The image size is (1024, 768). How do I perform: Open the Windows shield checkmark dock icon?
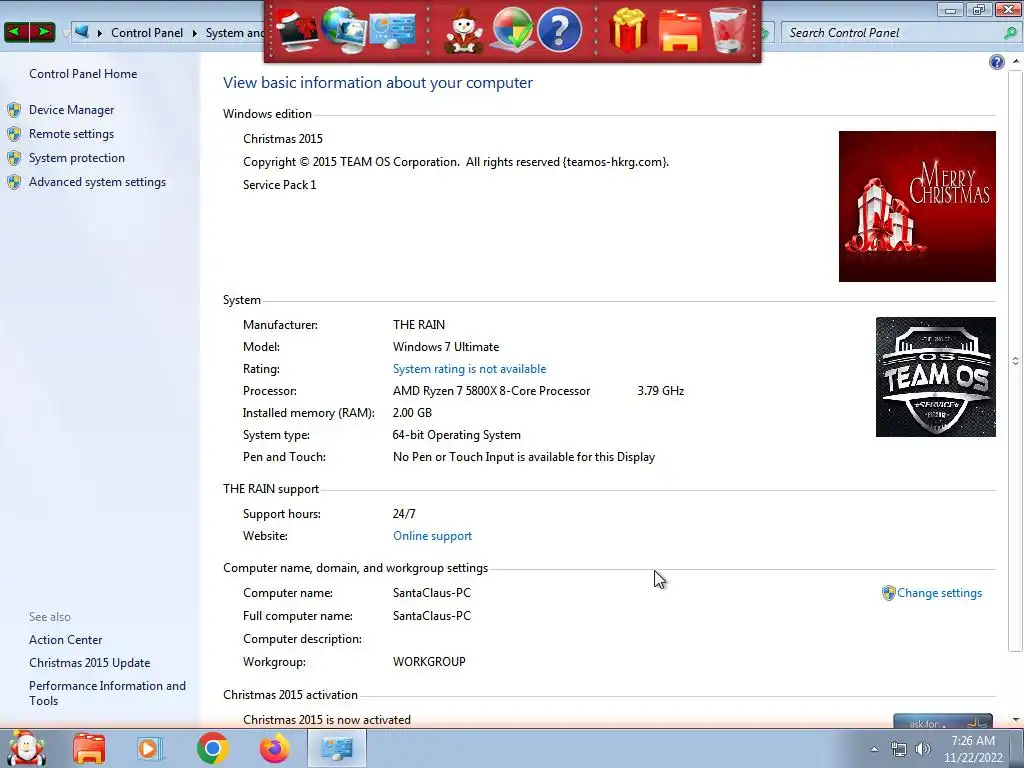[x=512, y=30]
